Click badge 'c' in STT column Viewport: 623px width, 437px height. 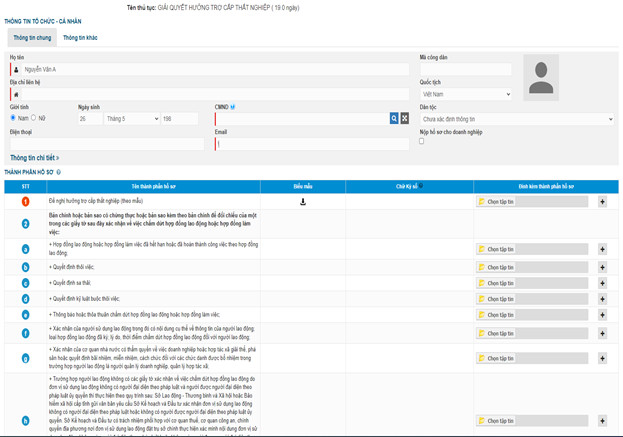tap(25, 283)
